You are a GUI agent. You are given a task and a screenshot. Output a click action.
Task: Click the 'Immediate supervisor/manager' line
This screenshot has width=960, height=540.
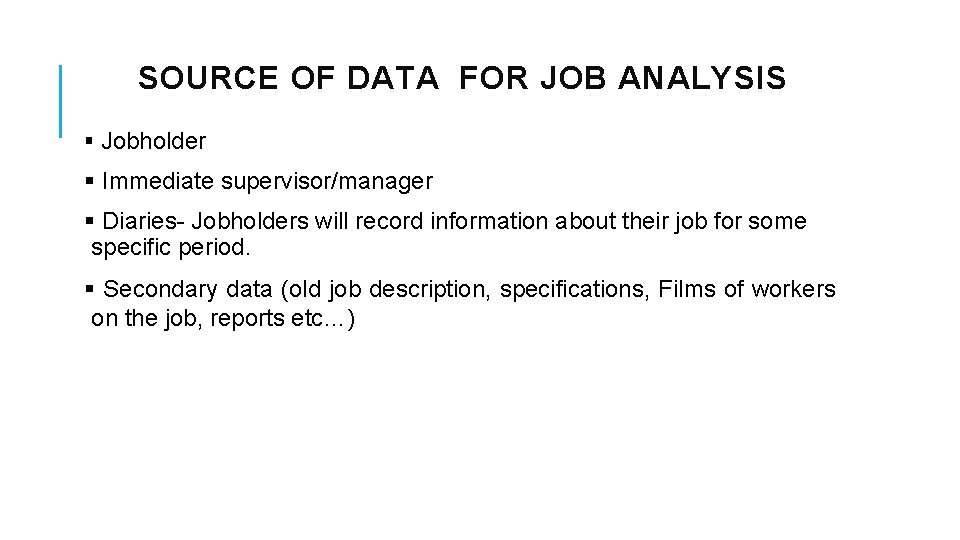[268, 182]
